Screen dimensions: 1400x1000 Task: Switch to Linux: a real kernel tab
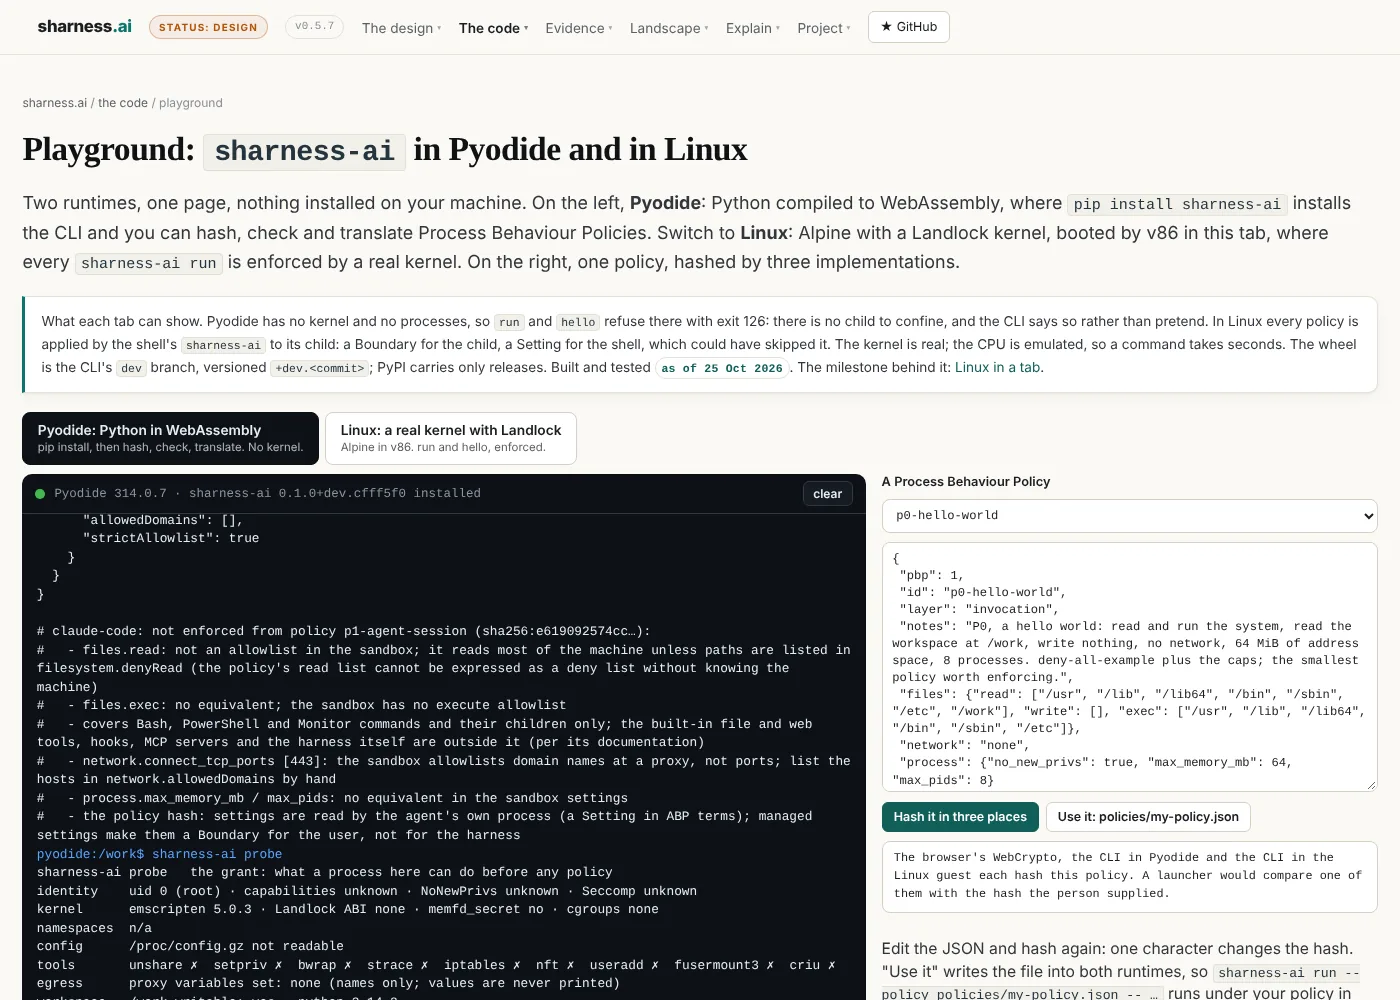tap(451, 438)
